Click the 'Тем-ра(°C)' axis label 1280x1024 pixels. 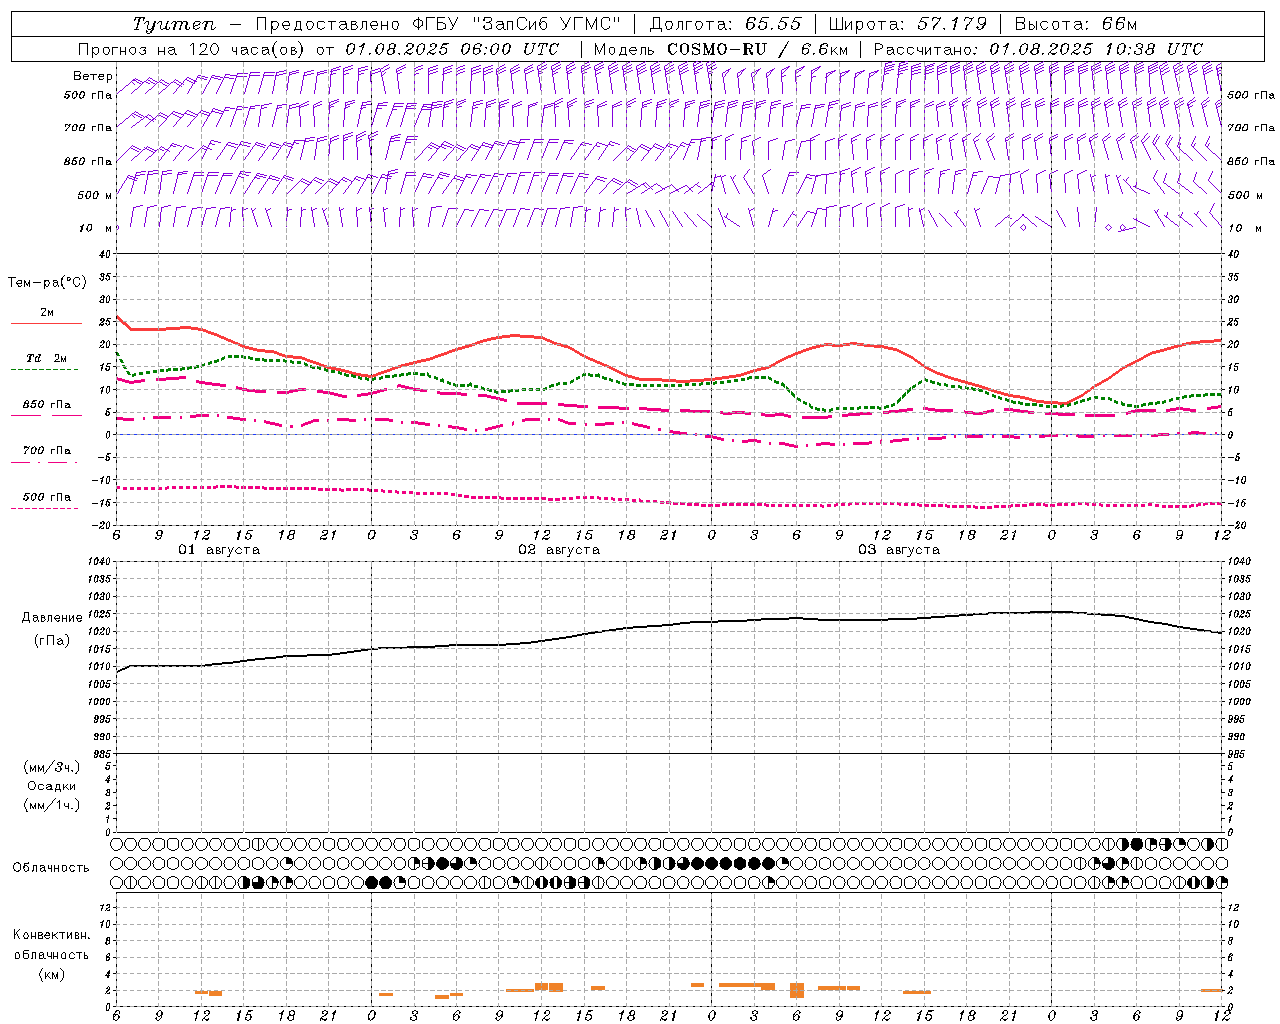click(x=47, y=283)
